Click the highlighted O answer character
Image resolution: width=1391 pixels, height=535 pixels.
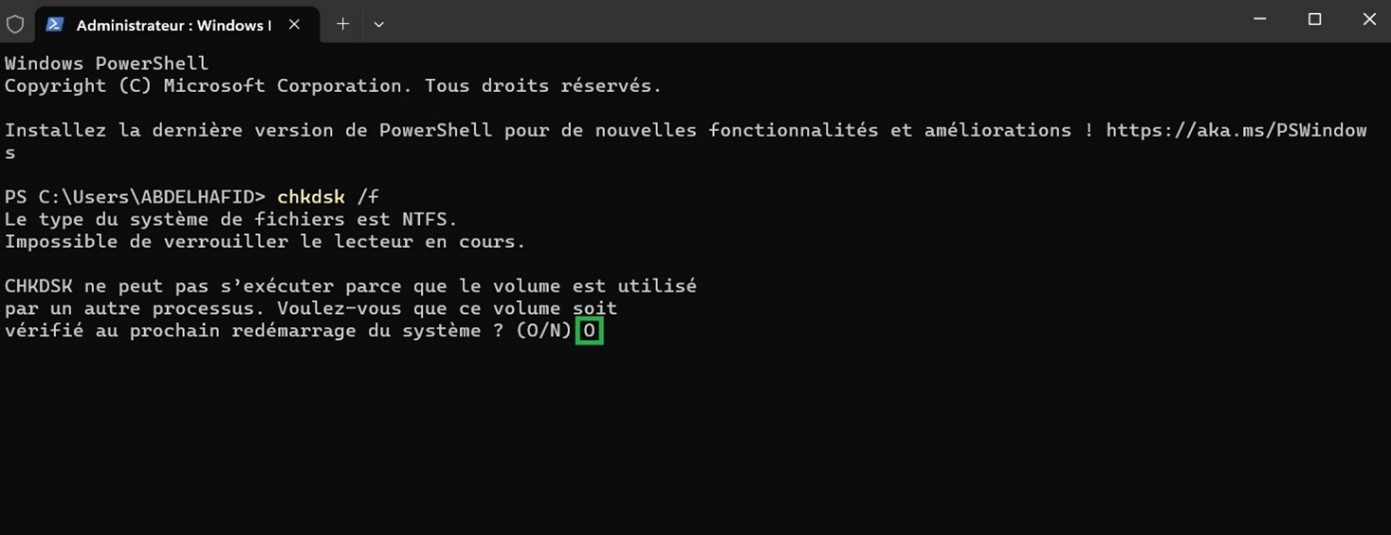589,331
